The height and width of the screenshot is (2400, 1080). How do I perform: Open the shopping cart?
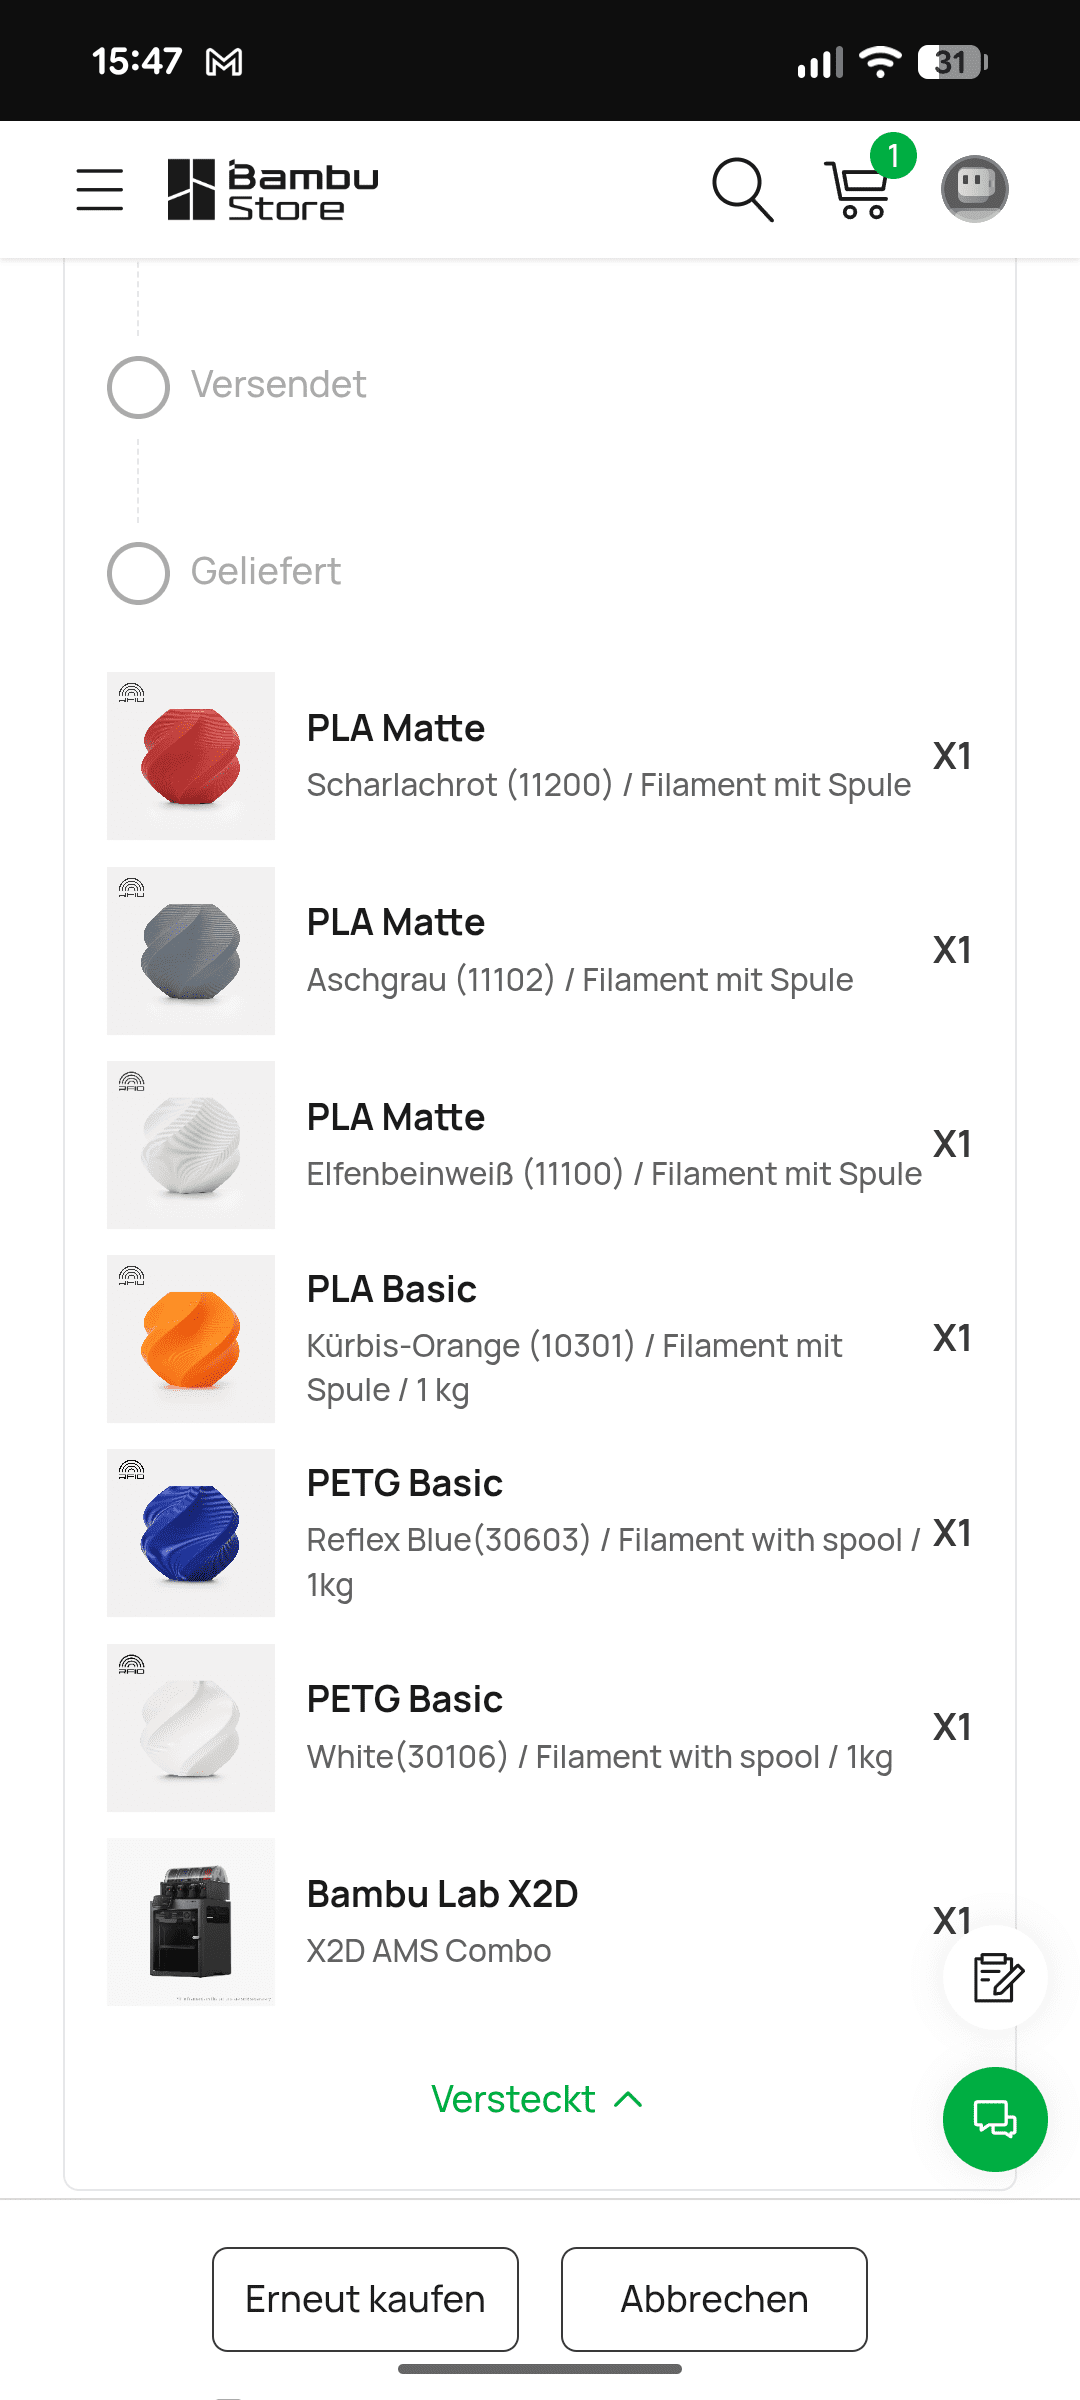(x=857, y=189)
